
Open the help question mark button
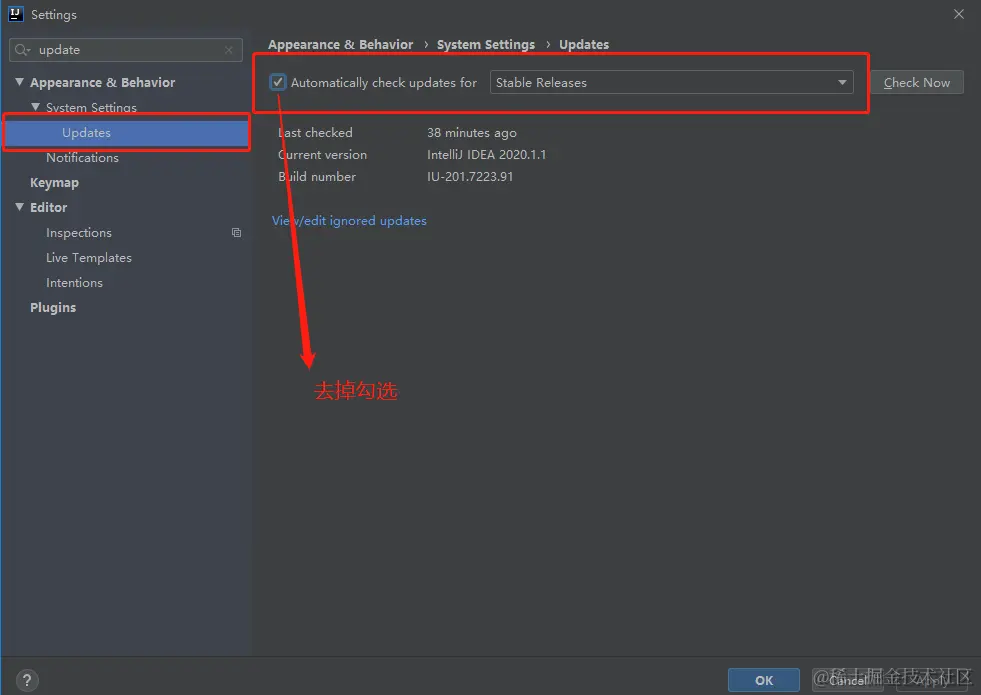pos(27,680)
